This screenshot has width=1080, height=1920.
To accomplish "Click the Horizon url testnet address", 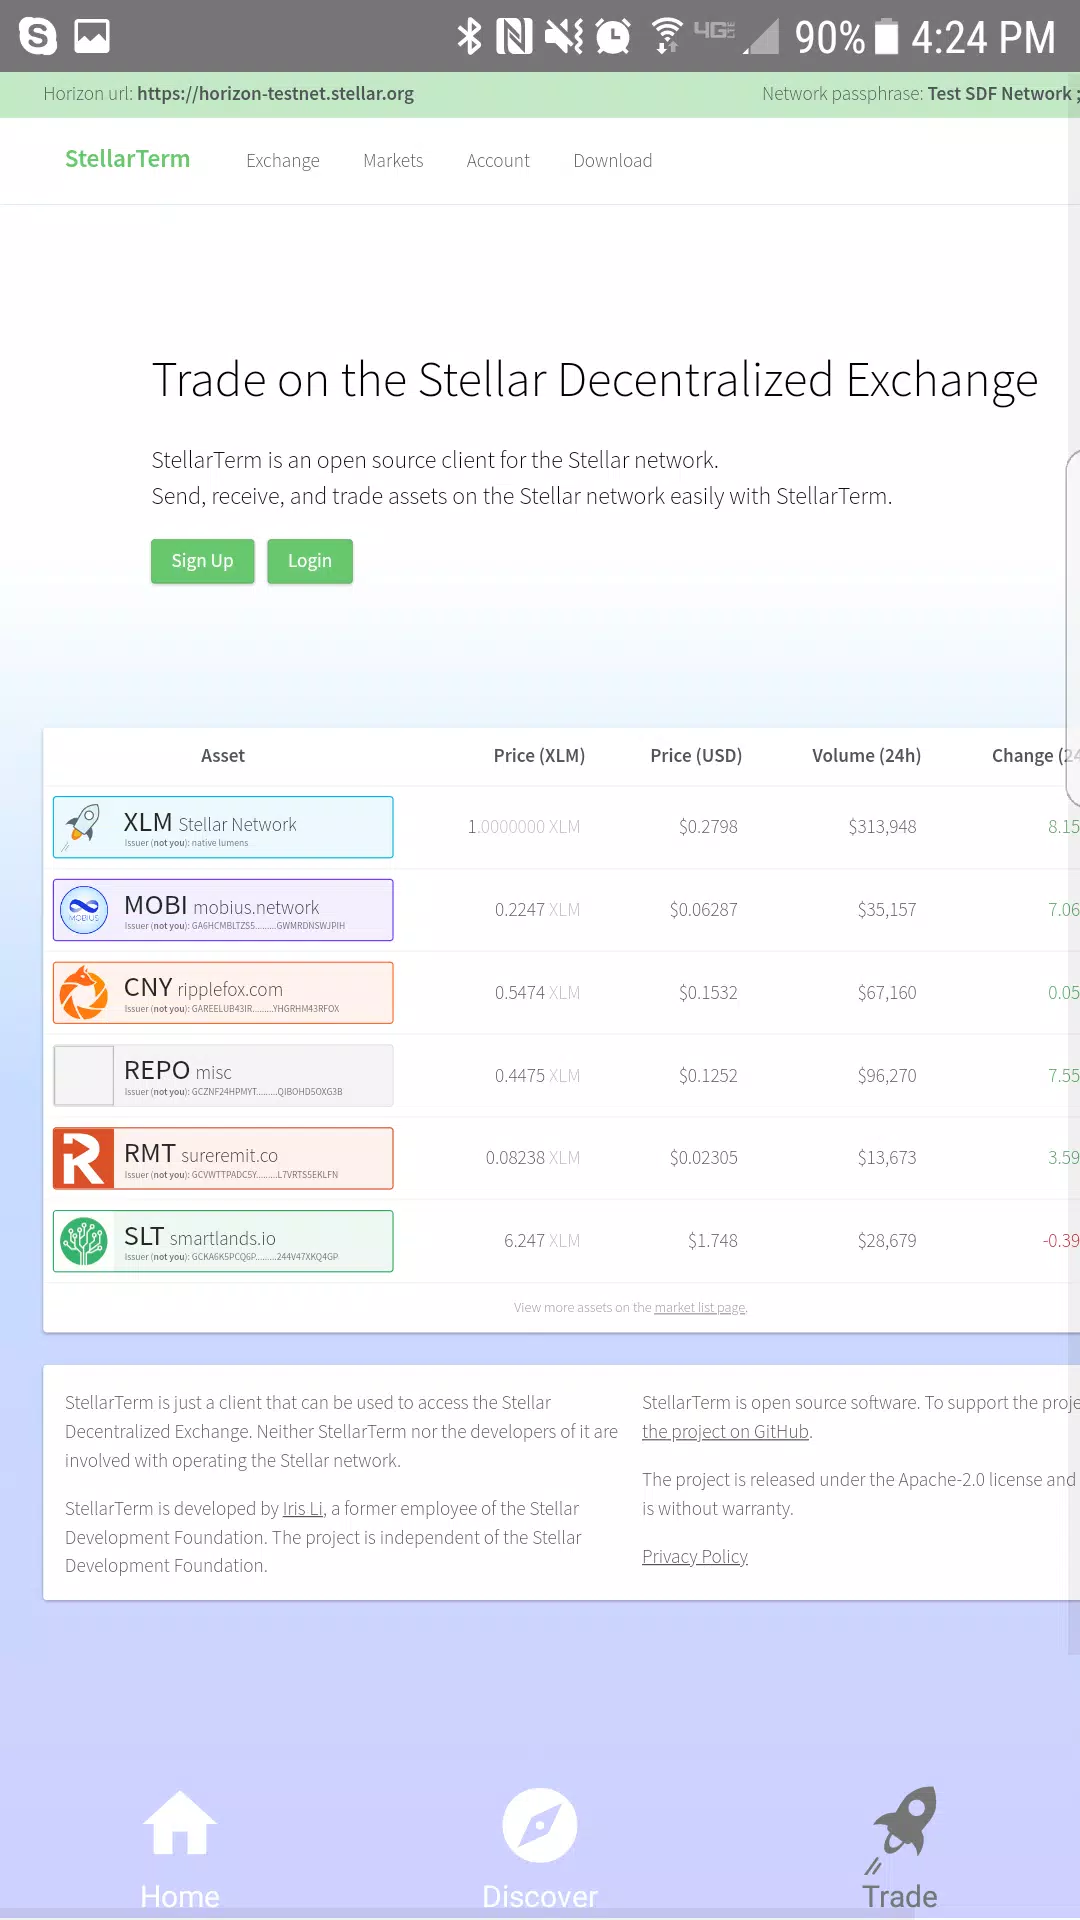I will point(275,94).
